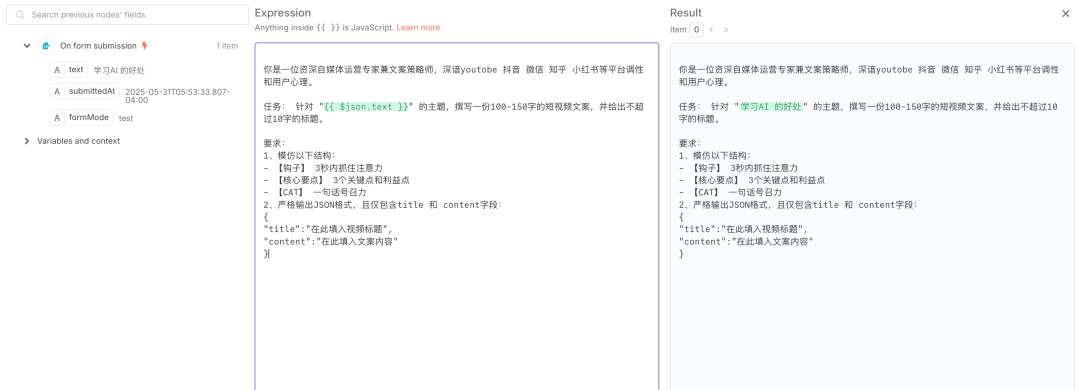Select the text field pill
1080x390 pixels.
coord(68,70)
